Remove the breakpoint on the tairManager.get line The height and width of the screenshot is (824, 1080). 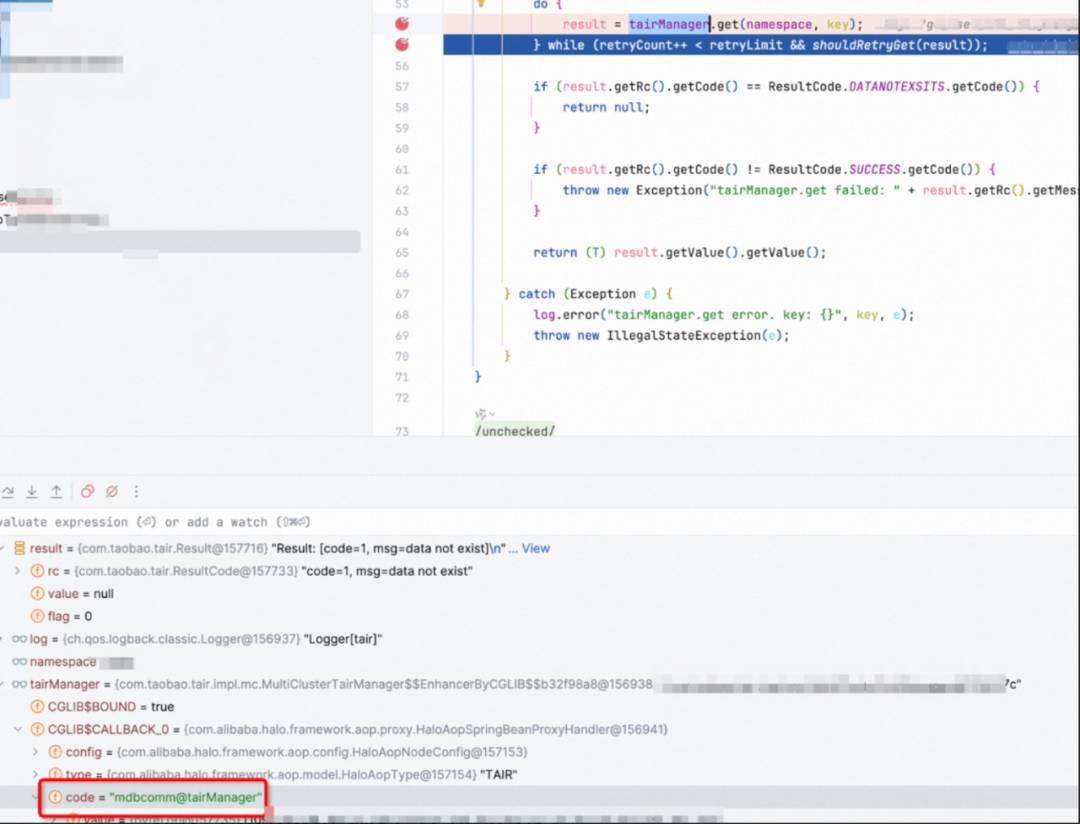tap(402, 24)
